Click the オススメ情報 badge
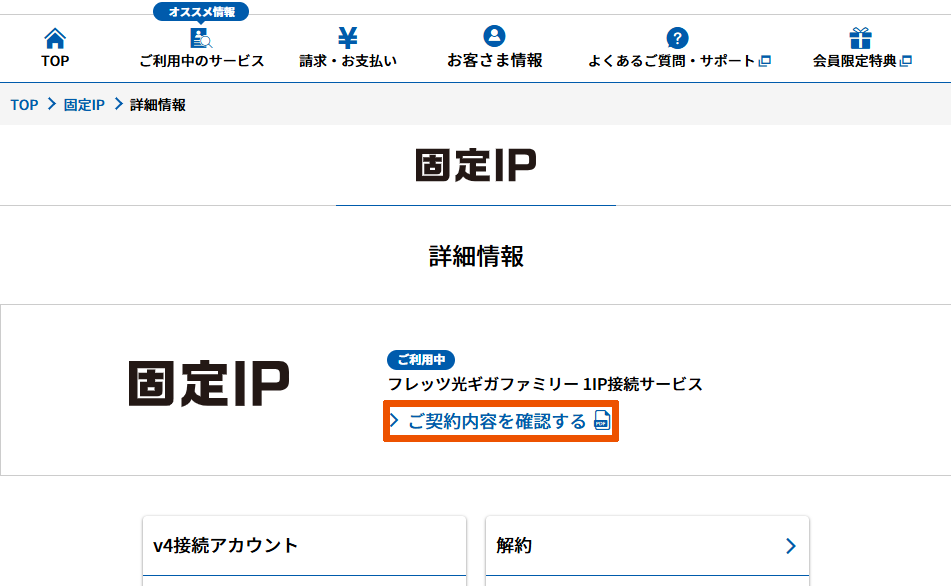951x586 pixels. pos(201,12)
